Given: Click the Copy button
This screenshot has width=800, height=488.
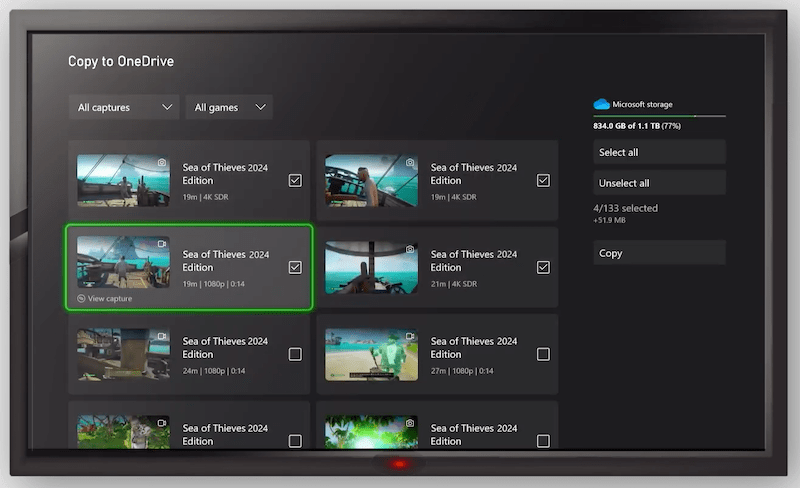Looking at the screenshot, I should click(659, 253).
